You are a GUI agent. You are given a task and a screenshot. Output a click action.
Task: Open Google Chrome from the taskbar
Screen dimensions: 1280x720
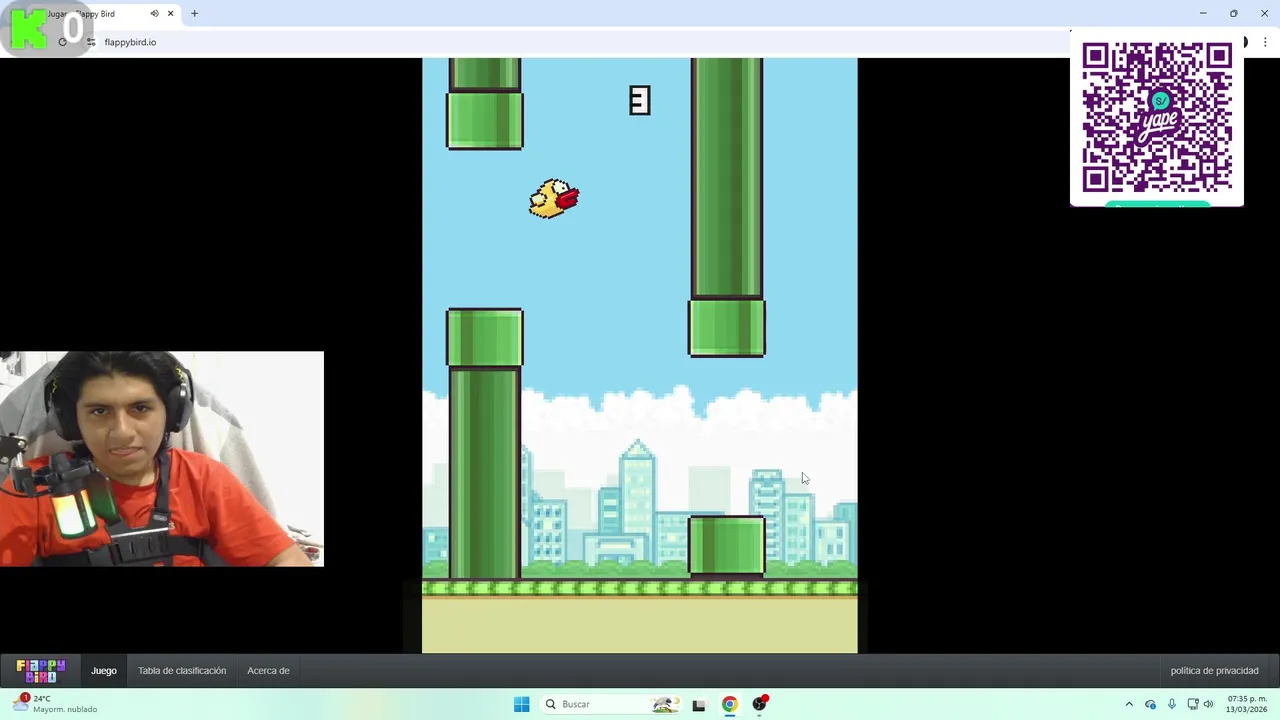pyautogui.click(x=729, y=704)
